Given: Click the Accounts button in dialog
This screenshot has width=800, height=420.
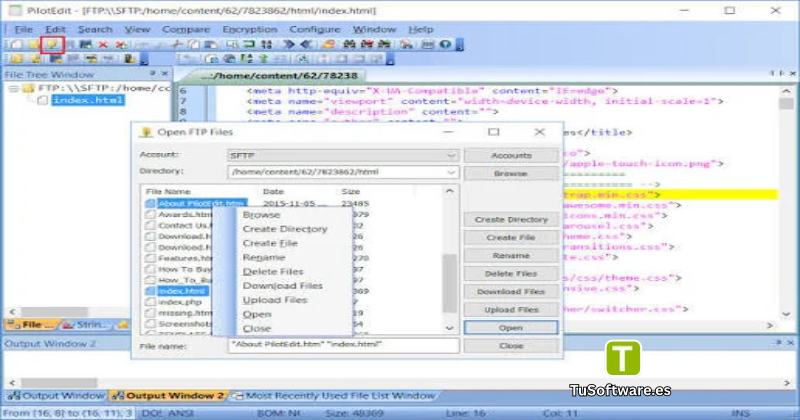Looking at the screenshot, I should point(511,155).
